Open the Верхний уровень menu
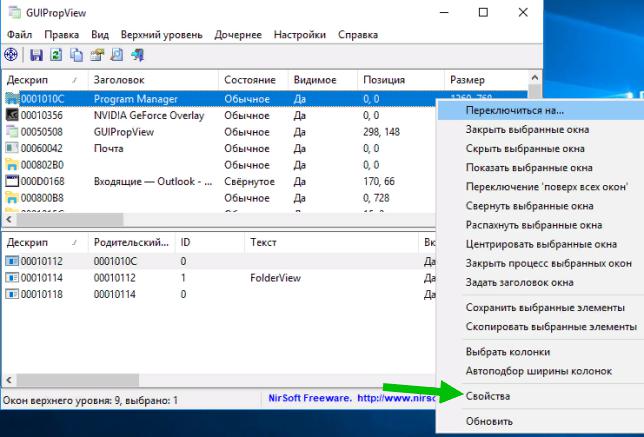 (161, 34)
